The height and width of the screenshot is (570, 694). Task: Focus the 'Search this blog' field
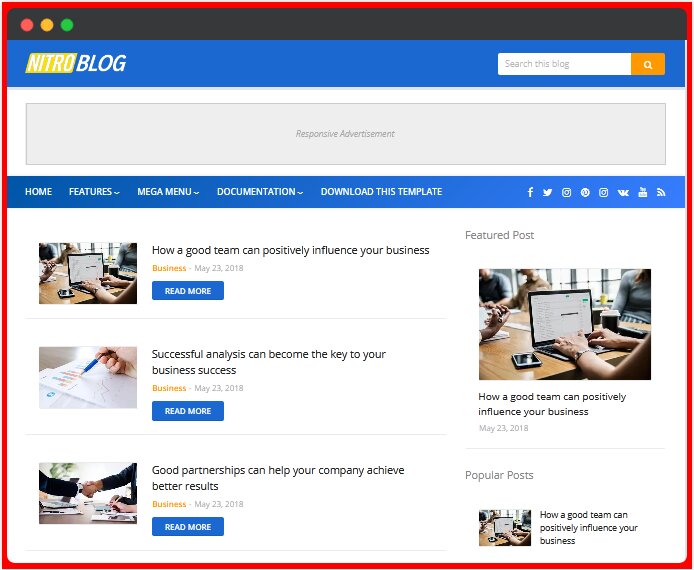coord(564,64)
